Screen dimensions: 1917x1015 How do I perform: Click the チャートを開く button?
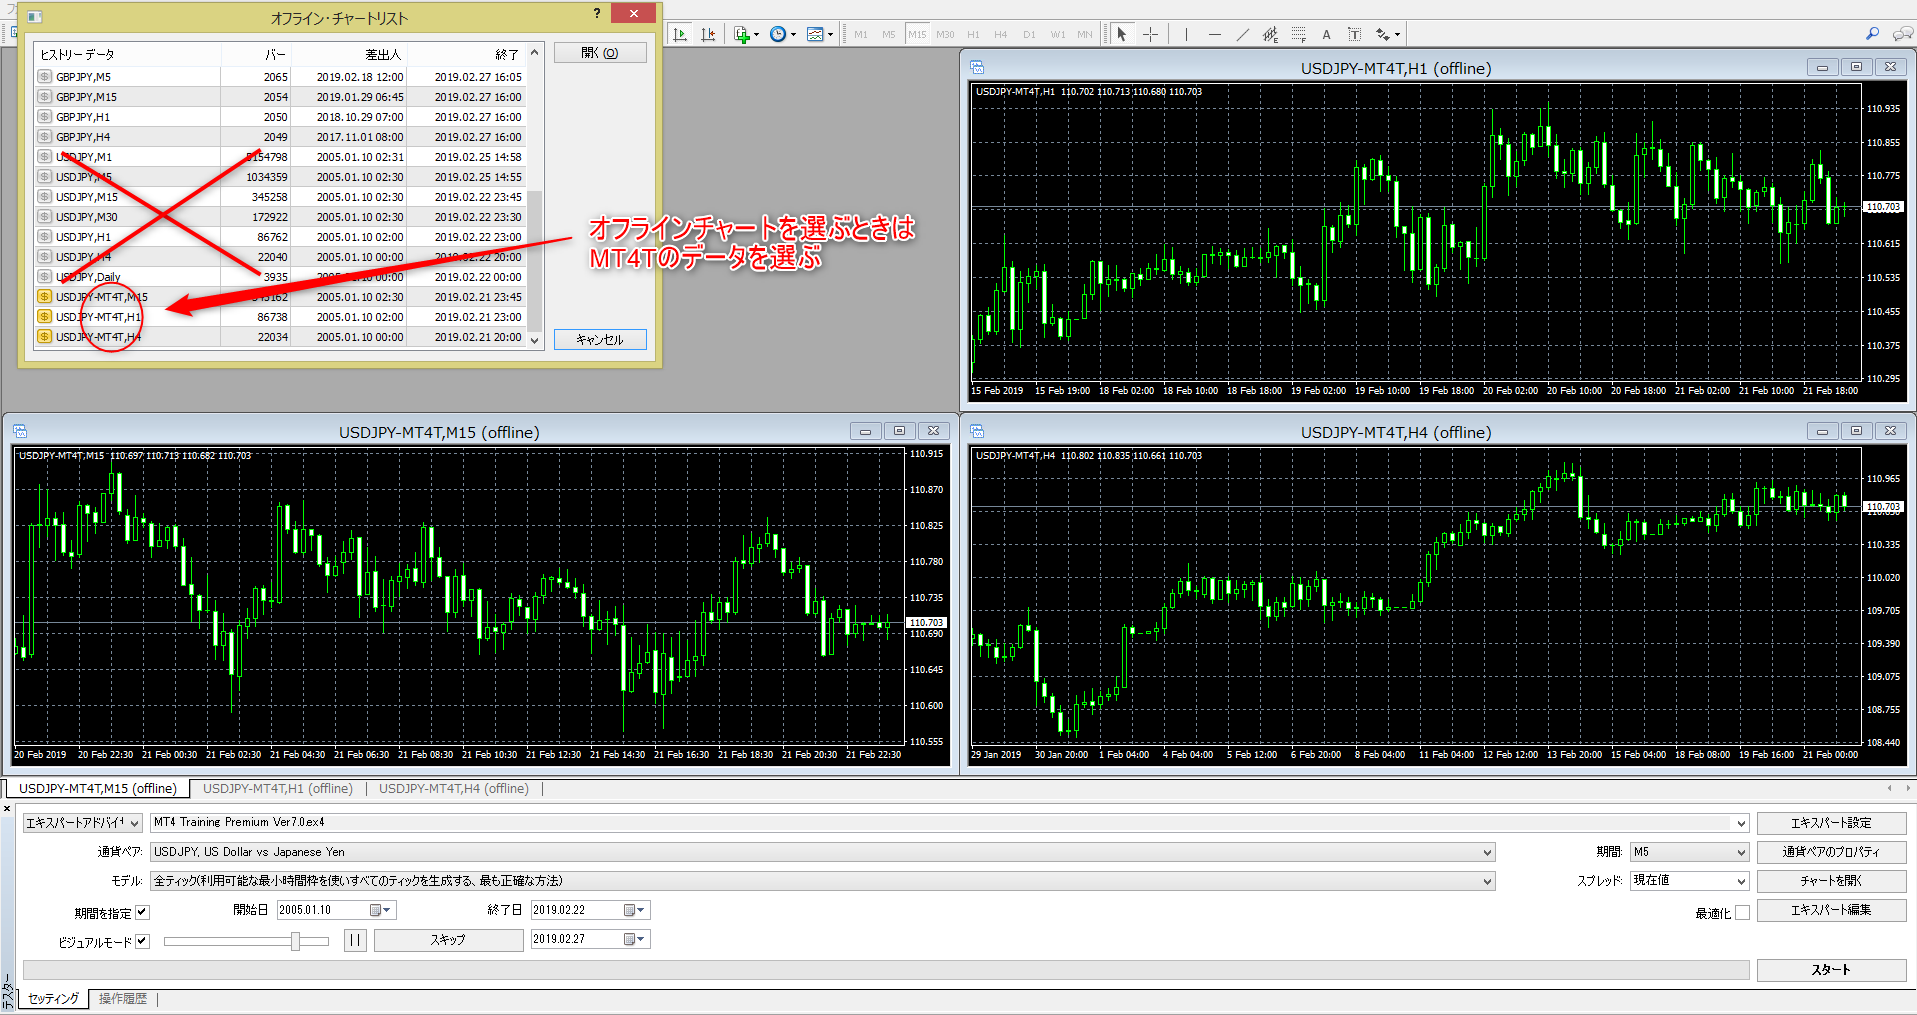(x=1831, y=881)
